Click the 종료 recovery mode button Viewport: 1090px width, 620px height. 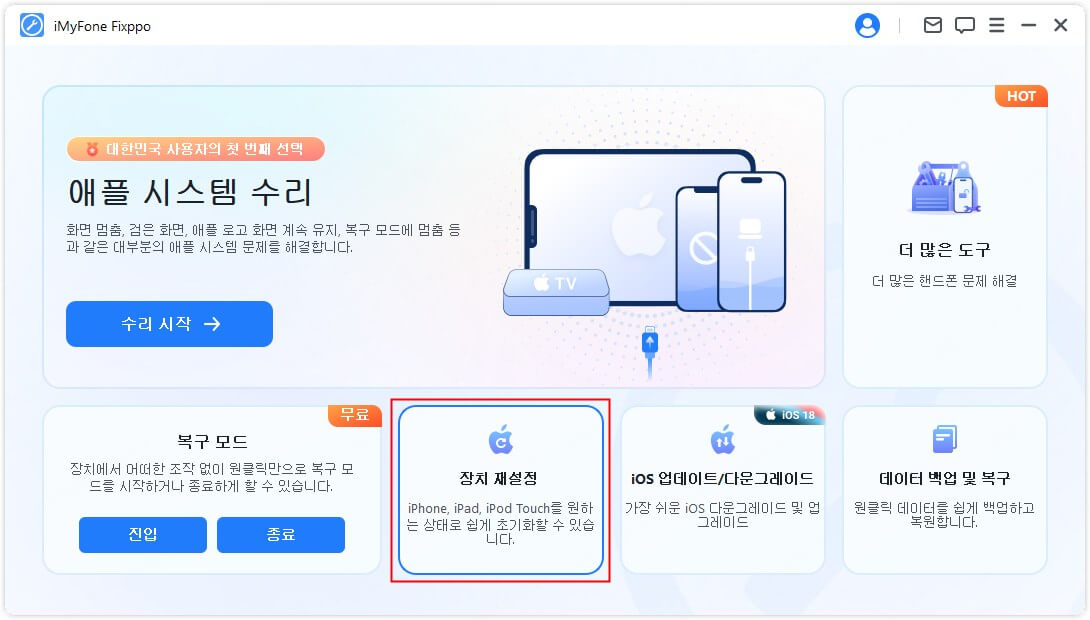pos(281,535)
